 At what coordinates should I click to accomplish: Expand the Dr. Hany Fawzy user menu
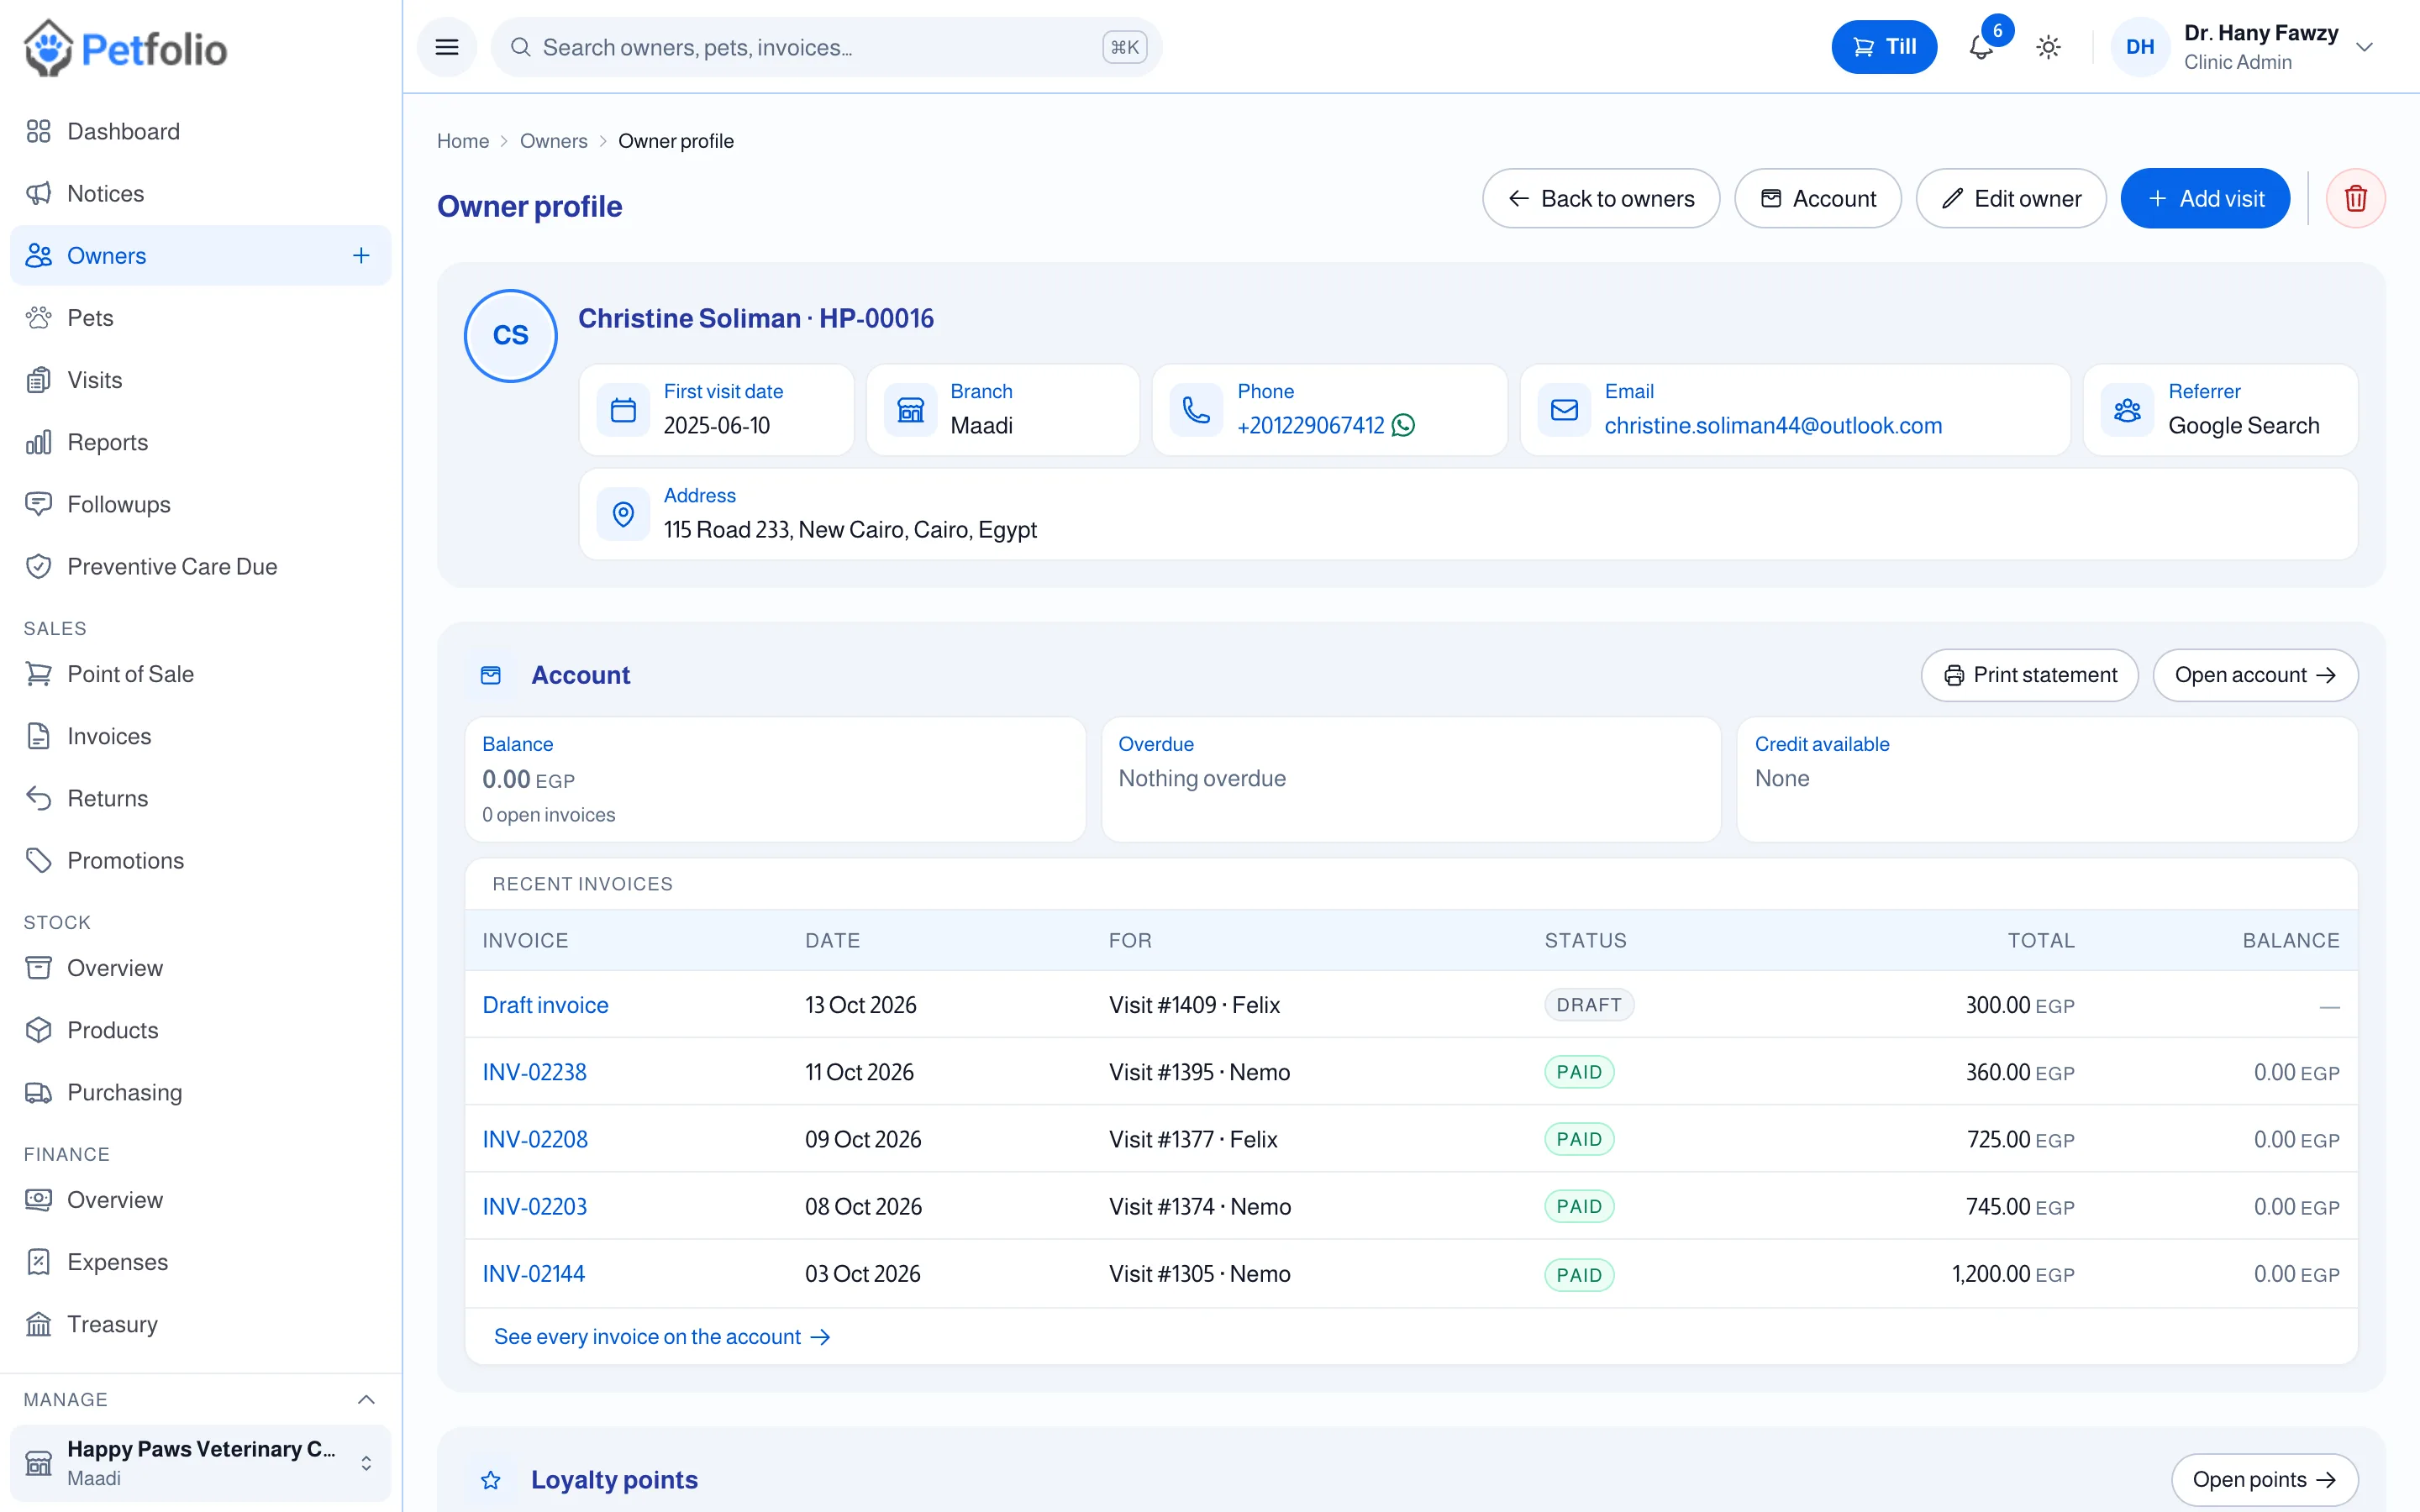[2245, 47]
